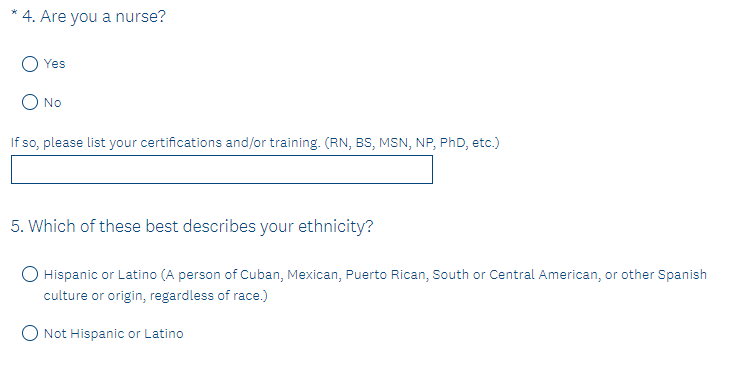
Task: Click the question number '4.'
Action: [29, 17]
